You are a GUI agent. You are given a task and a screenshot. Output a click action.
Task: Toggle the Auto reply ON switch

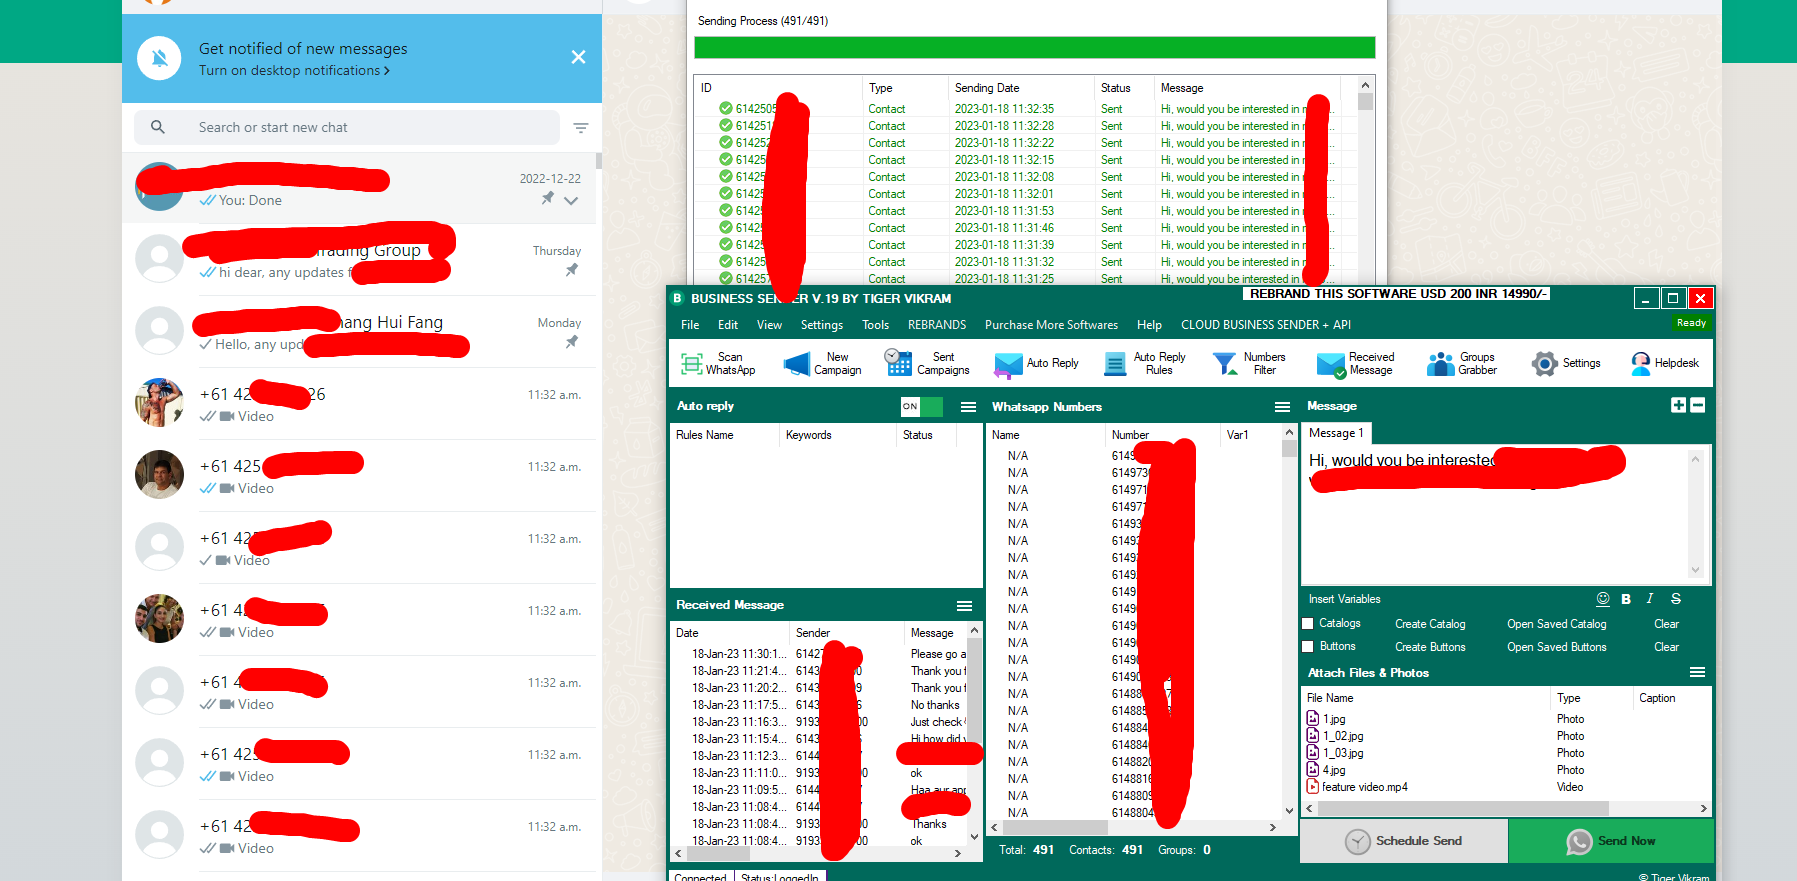tap(921, 406)
